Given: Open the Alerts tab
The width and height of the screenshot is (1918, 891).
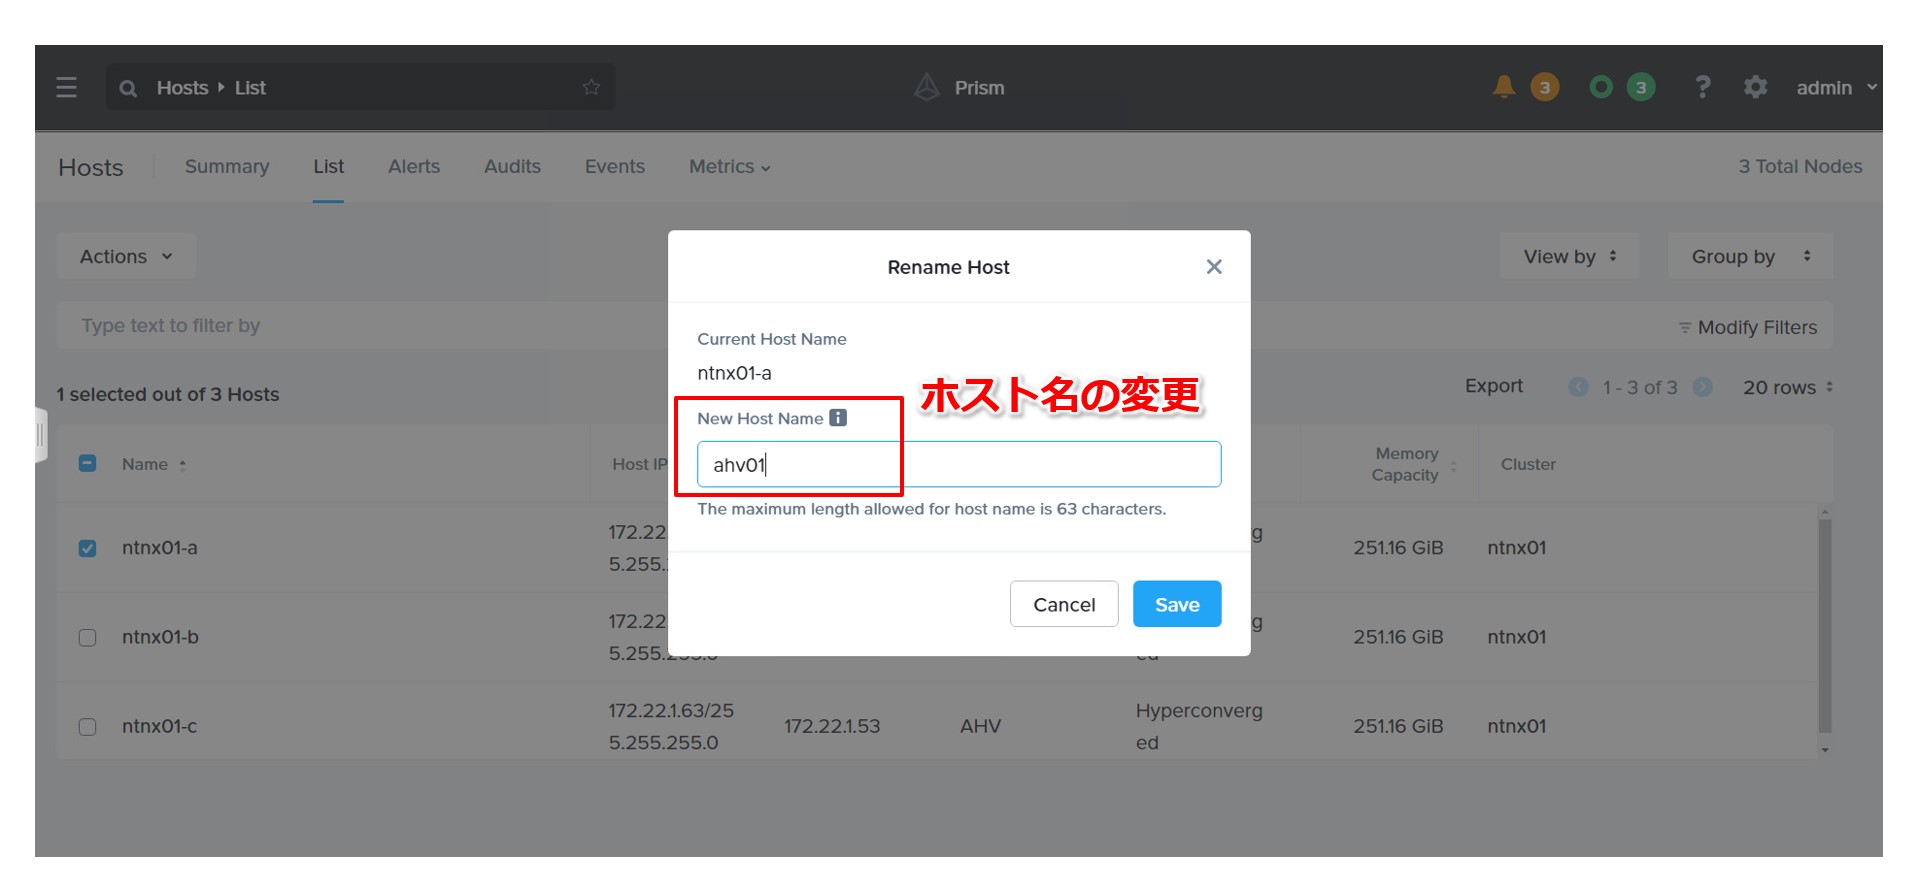Looking at the screenshot, I should click(x=414, y=166).
